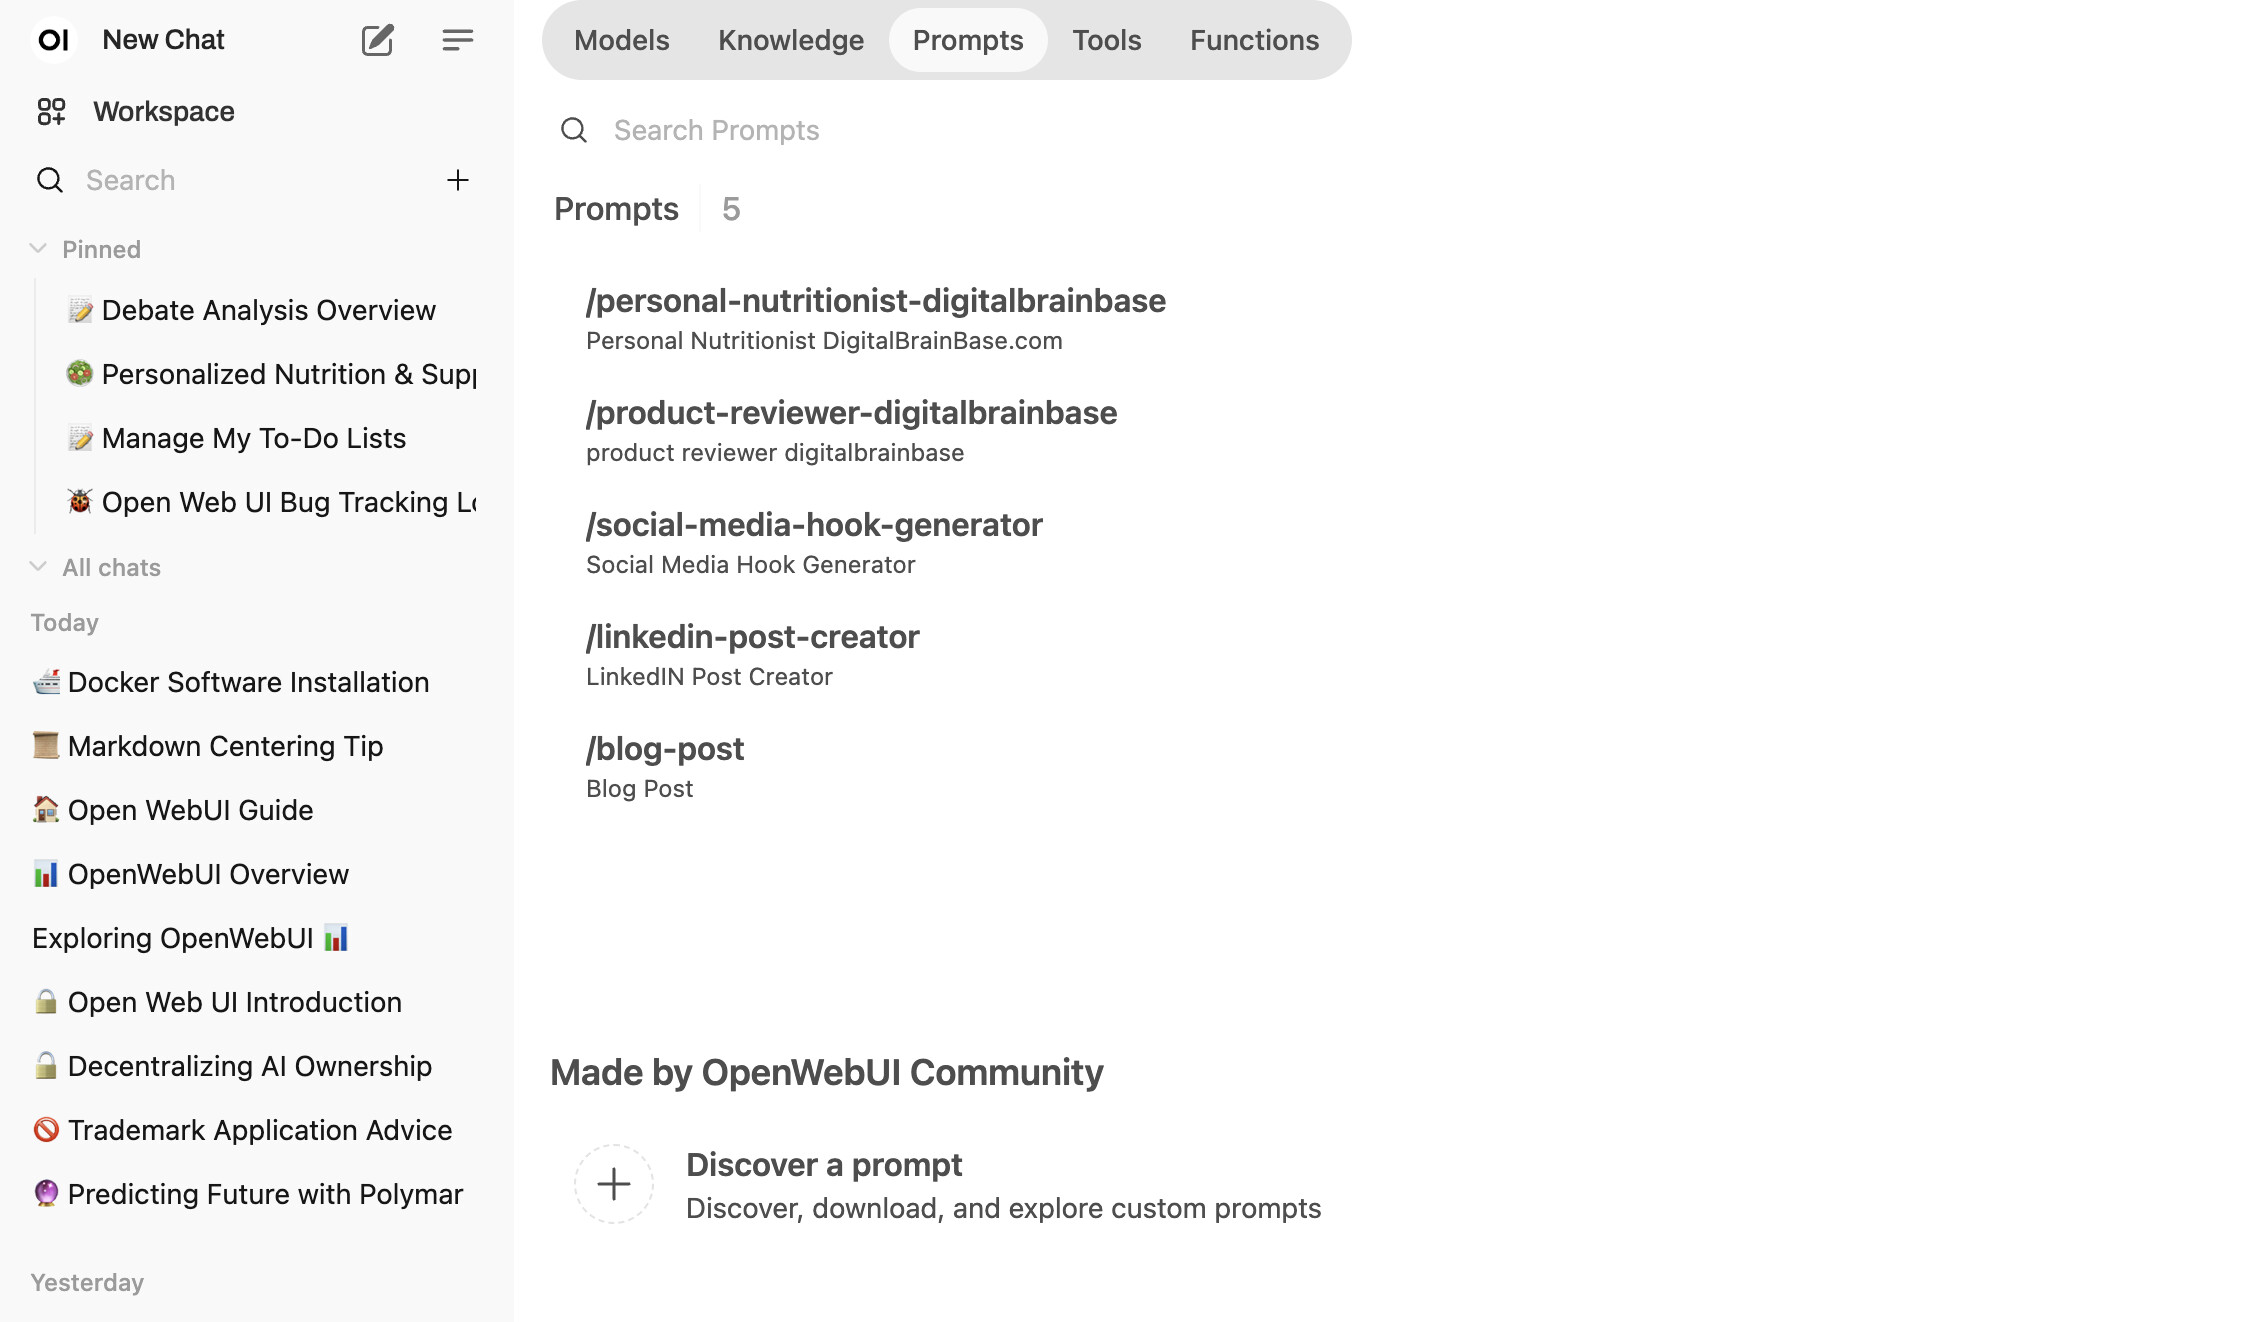Image resolution: width=2258 pixels, height=1322 pixels.
Task: Click the new chat compose icon
Action: pos(377,40)
